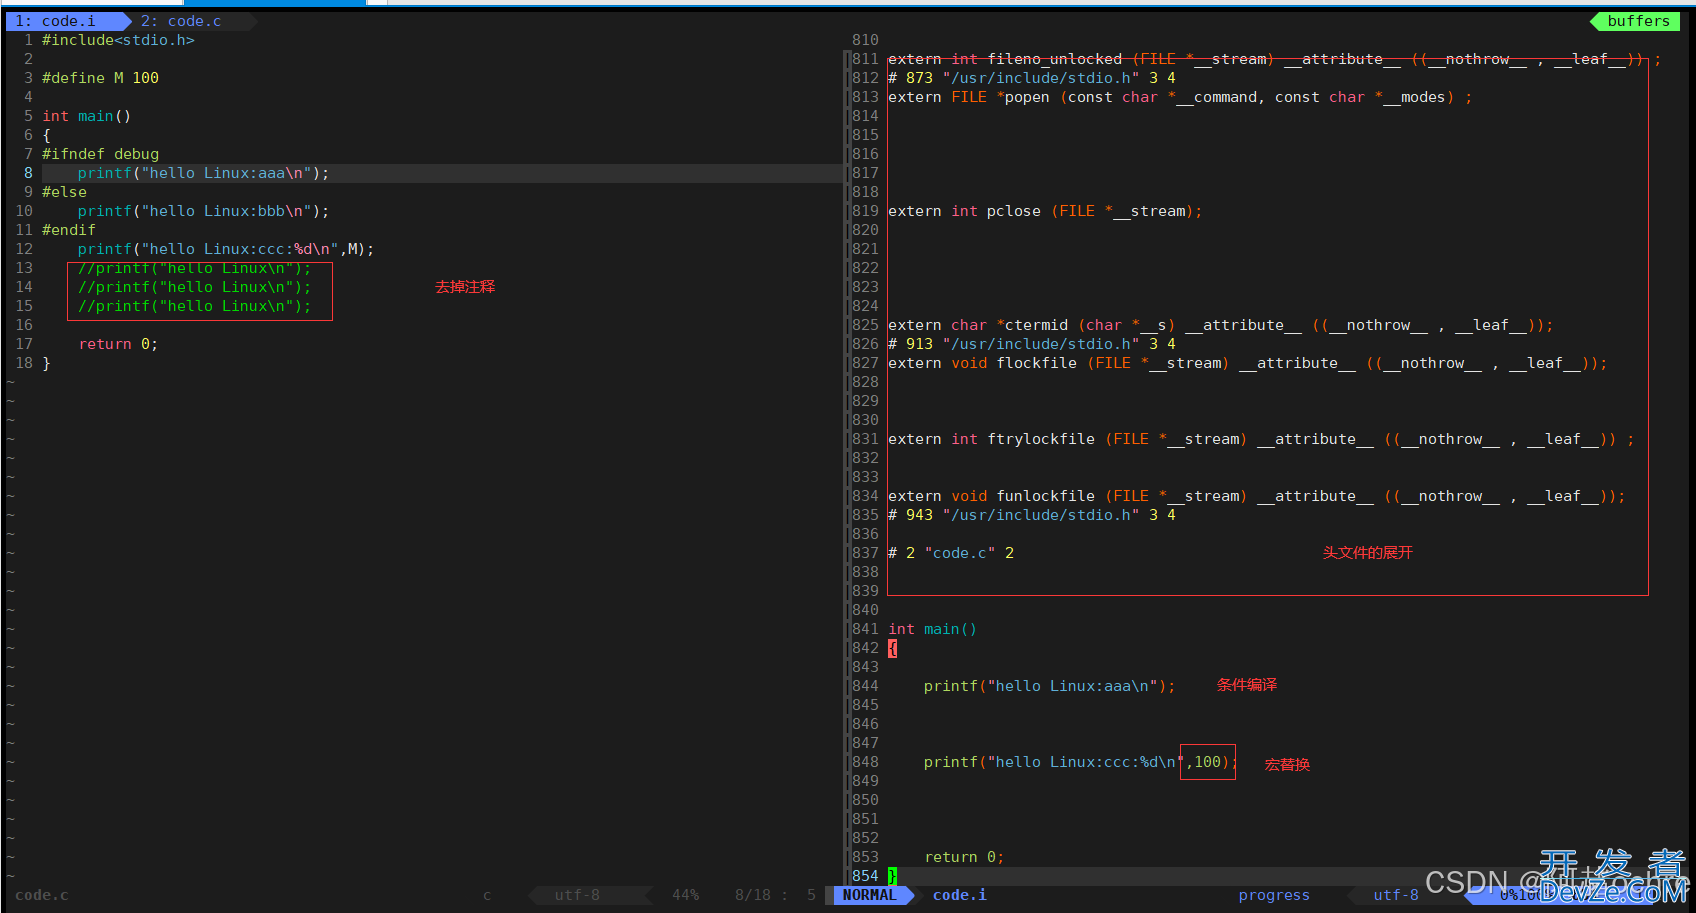The image size is (1696, 913).
Task: Click the # 943 stdio.h line marker
Action: click(1031, 515)
